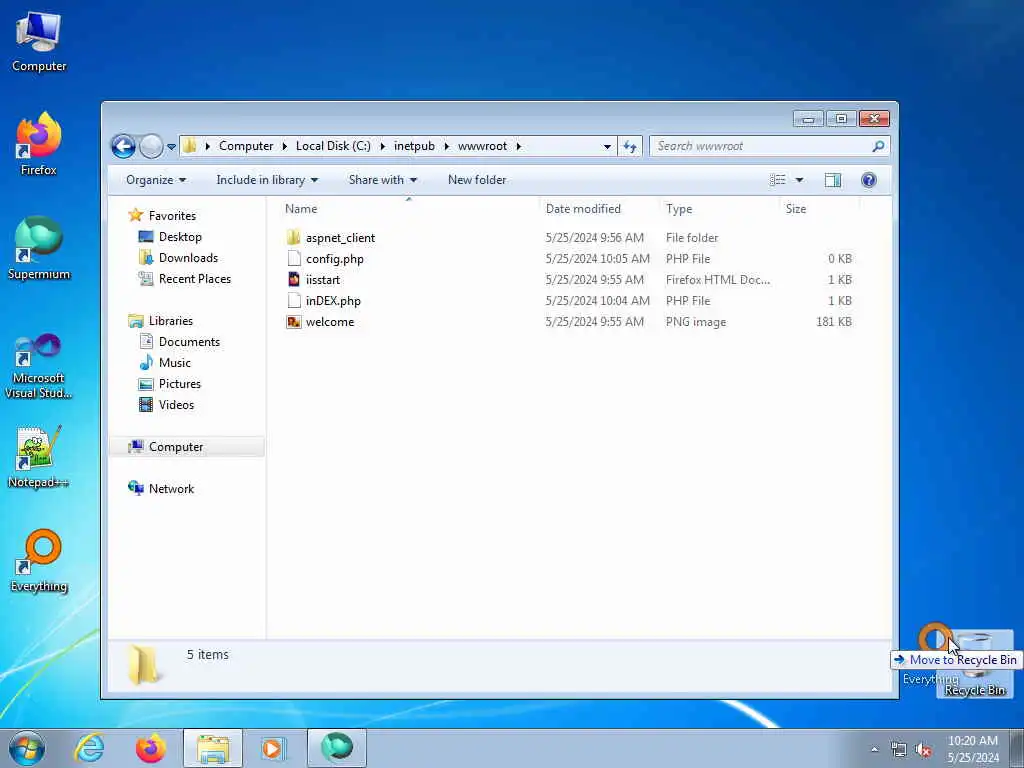The height and width of the screenshot is (768, 1024).
Task: Expand the arrow after wwwroot breadcrumb
Action: click(x=519, y=146)
